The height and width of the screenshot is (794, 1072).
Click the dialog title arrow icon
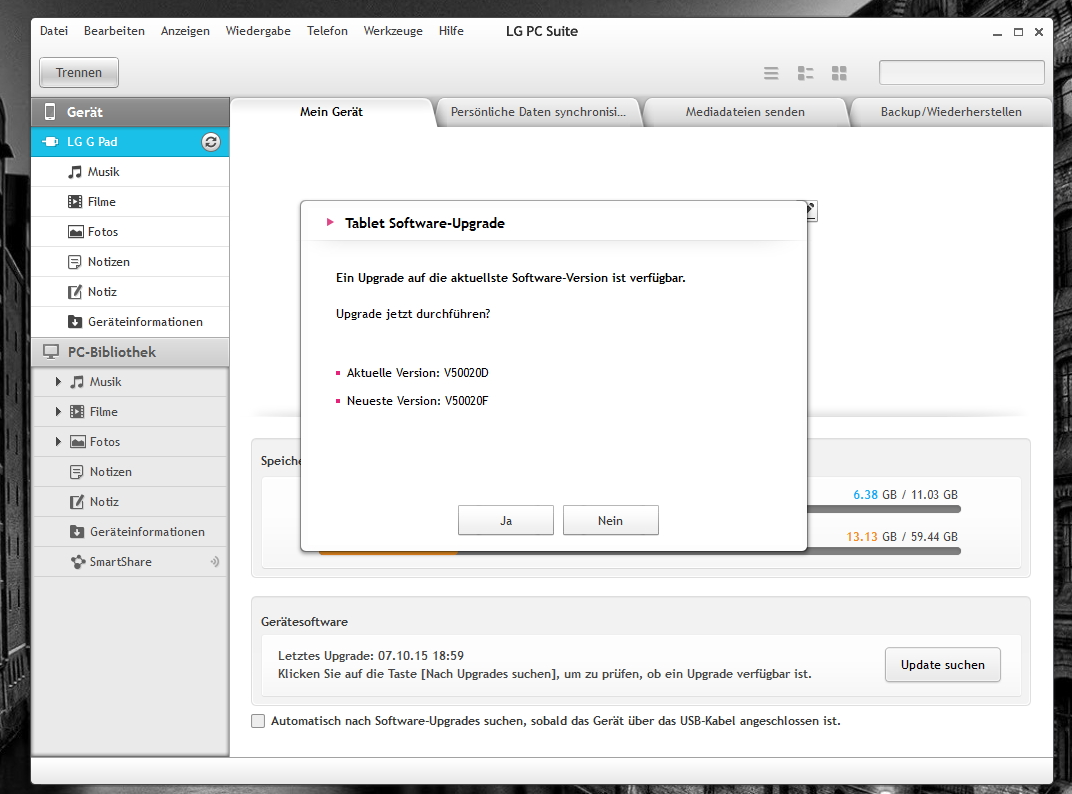click(x=330, y=222)
